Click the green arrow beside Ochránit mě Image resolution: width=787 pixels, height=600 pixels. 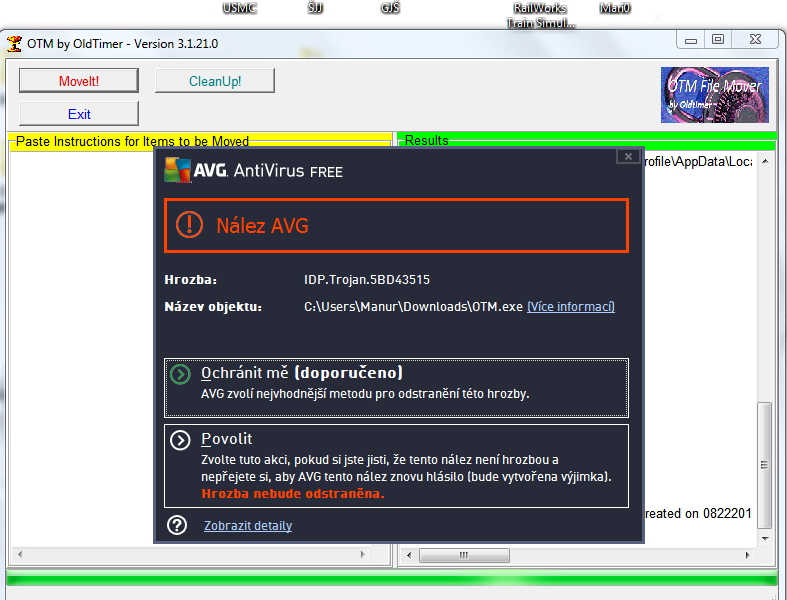click(x=180, y=374)
